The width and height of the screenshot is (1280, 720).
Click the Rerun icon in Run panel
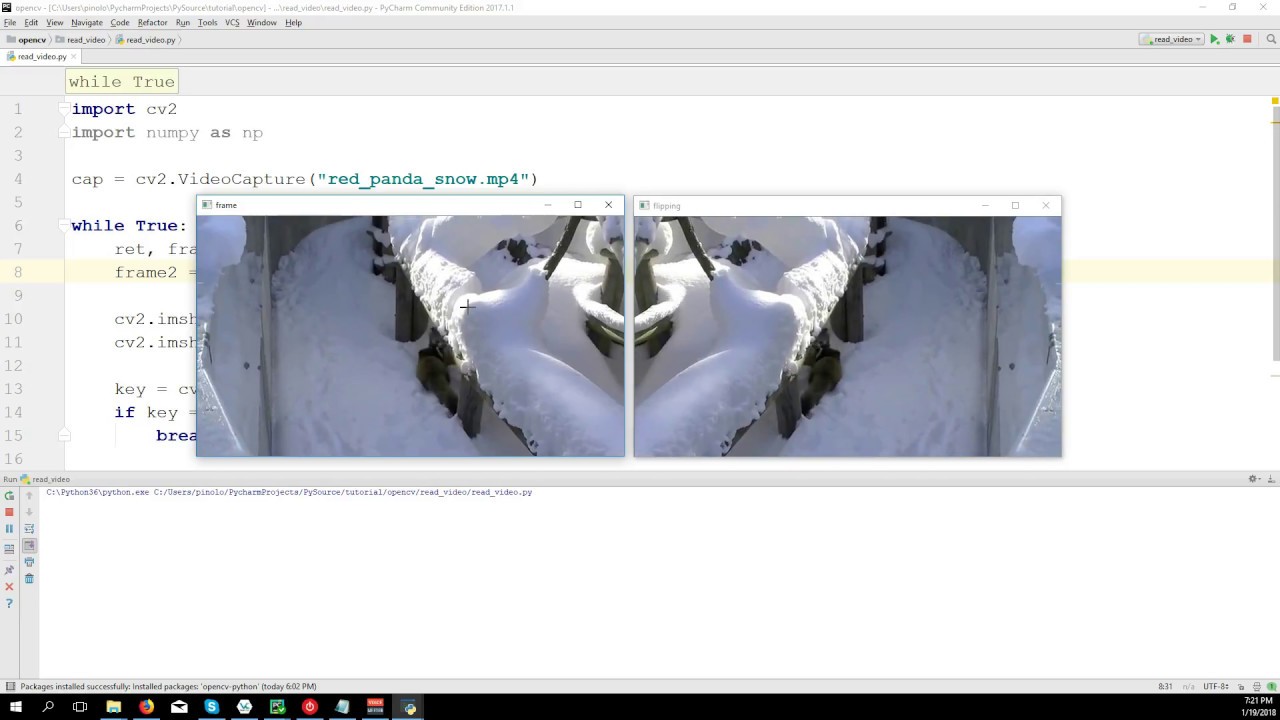(9, 495)
